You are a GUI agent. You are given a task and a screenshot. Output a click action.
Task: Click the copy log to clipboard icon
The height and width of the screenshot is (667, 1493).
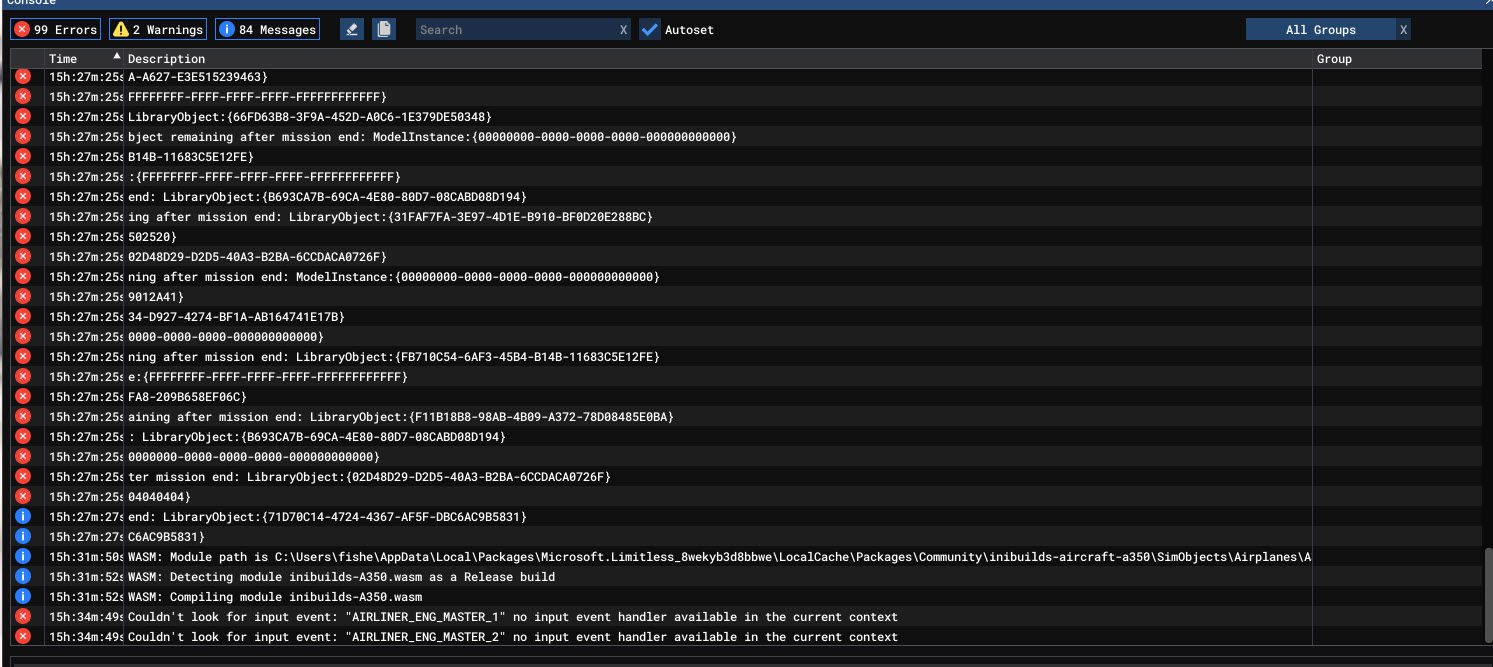tap(384, 30)
